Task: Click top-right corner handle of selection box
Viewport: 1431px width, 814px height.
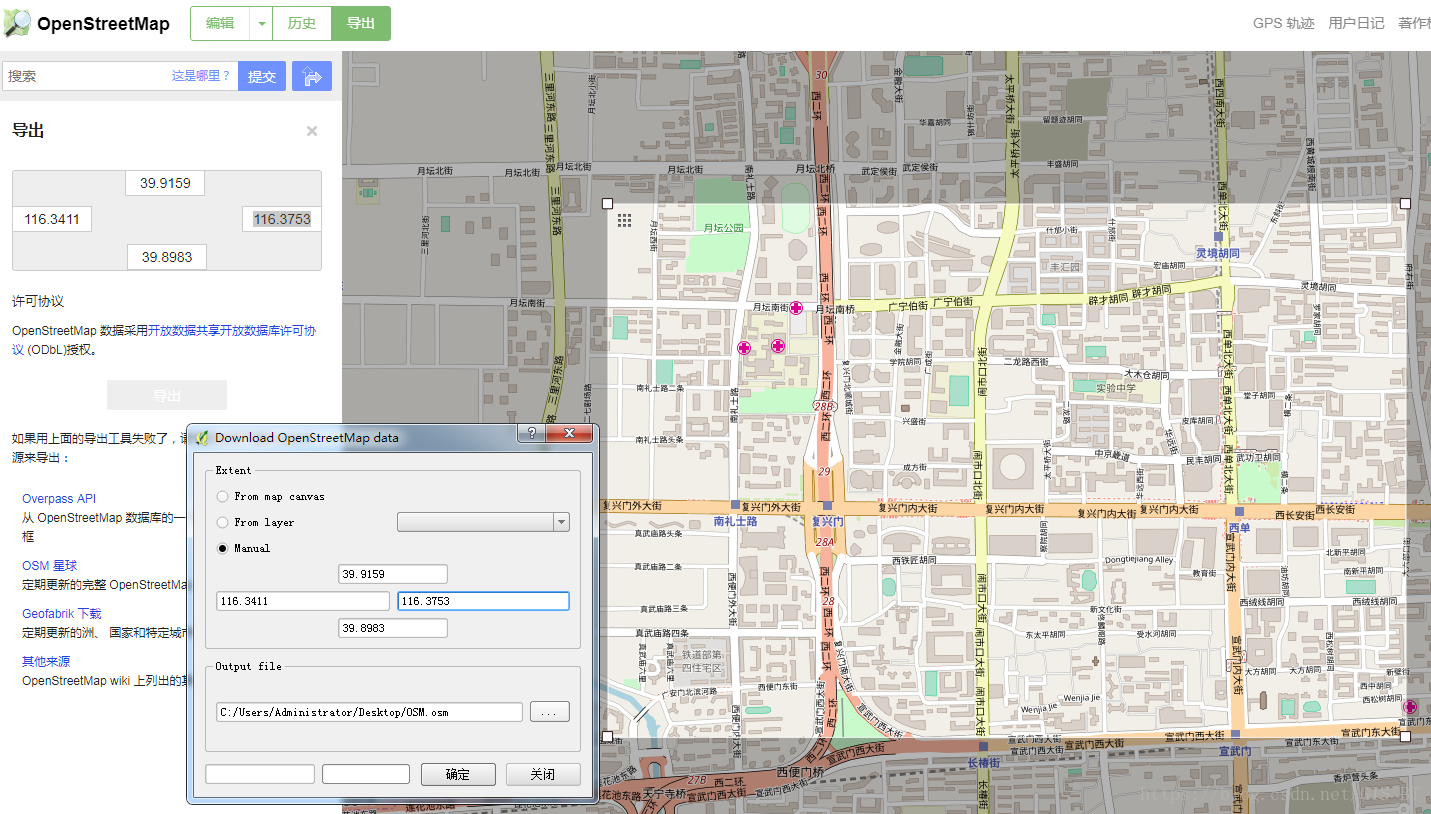Action: point(1405,203)
